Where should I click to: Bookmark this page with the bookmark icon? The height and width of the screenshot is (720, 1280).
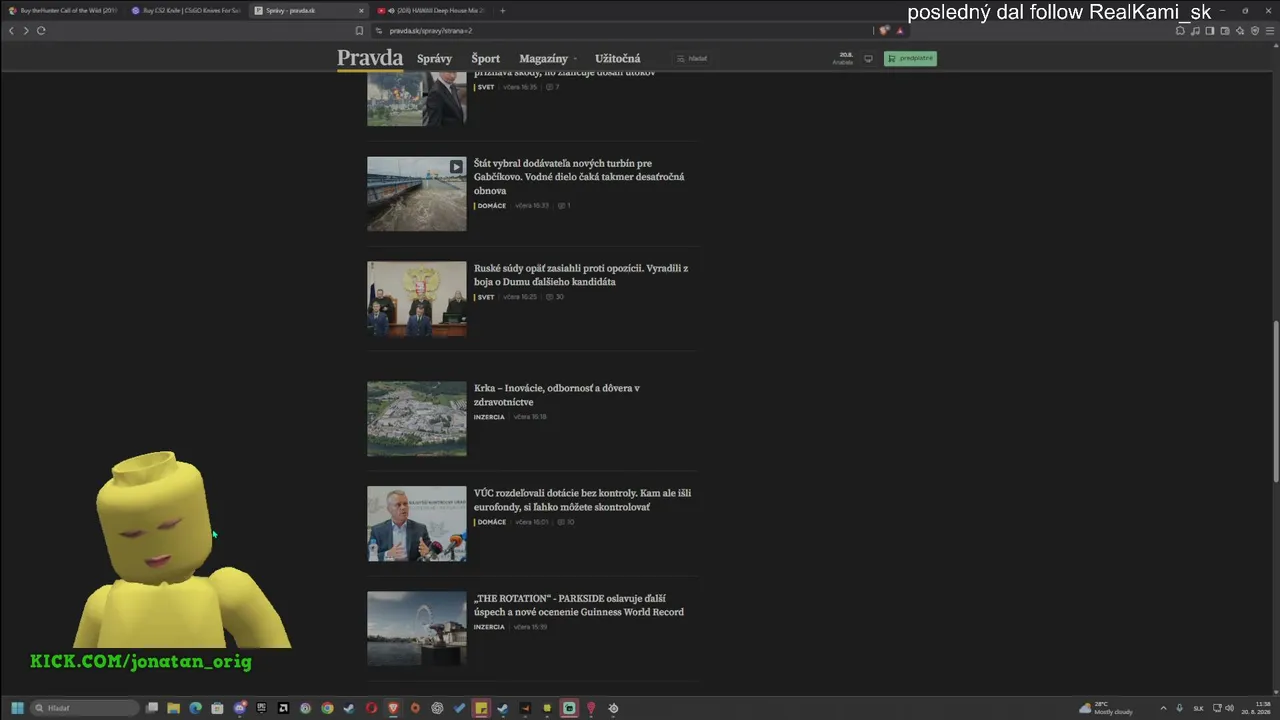click(x=359, y=31)
